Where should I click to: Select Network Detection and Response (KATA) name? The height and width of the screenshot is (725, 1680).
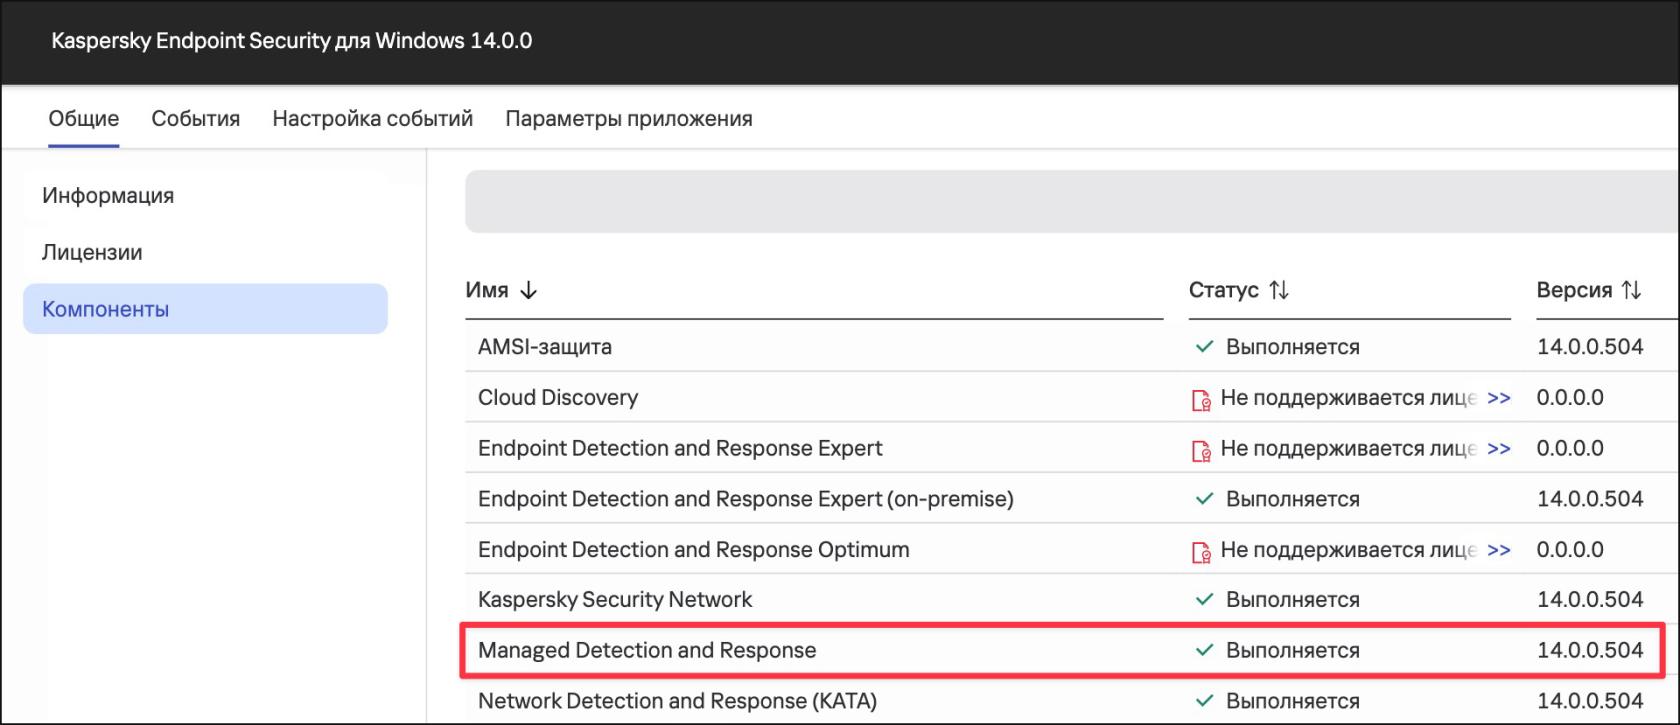coord(677,701)
